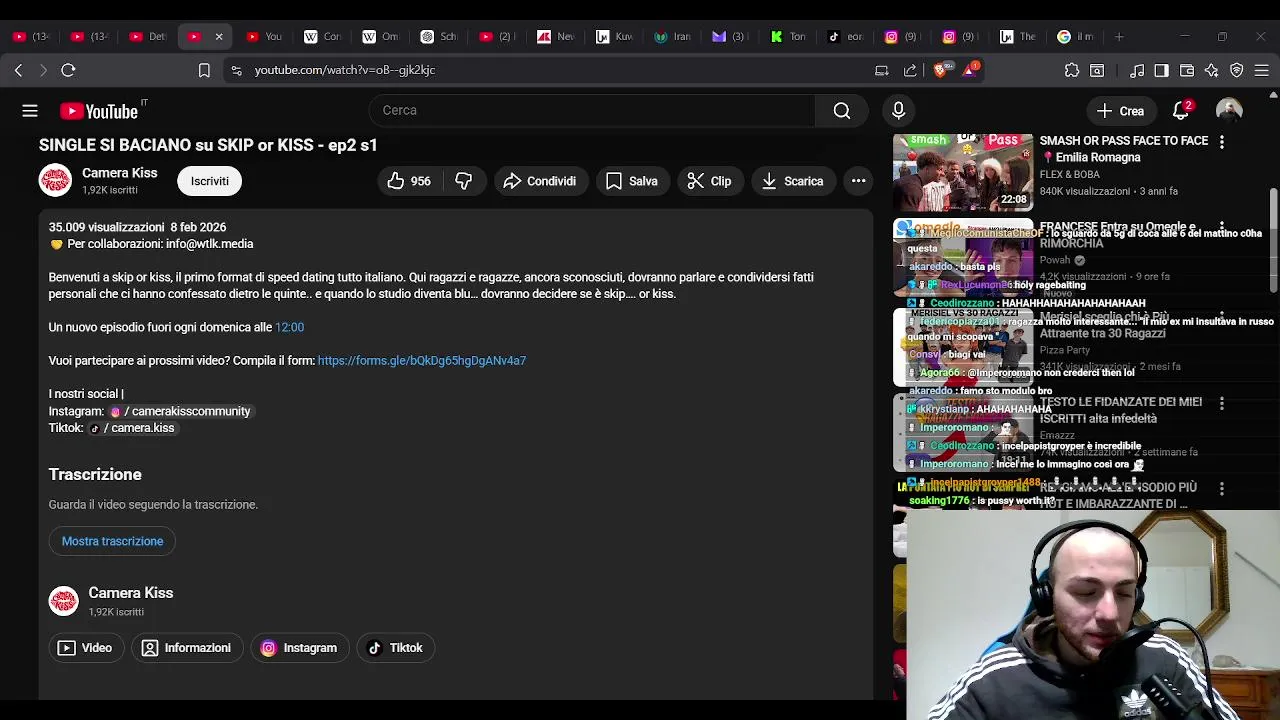The width and height of the screenshot is (1280, 720).
Task: Switch to the 'Det' YouTube tab
Action: 147,37
